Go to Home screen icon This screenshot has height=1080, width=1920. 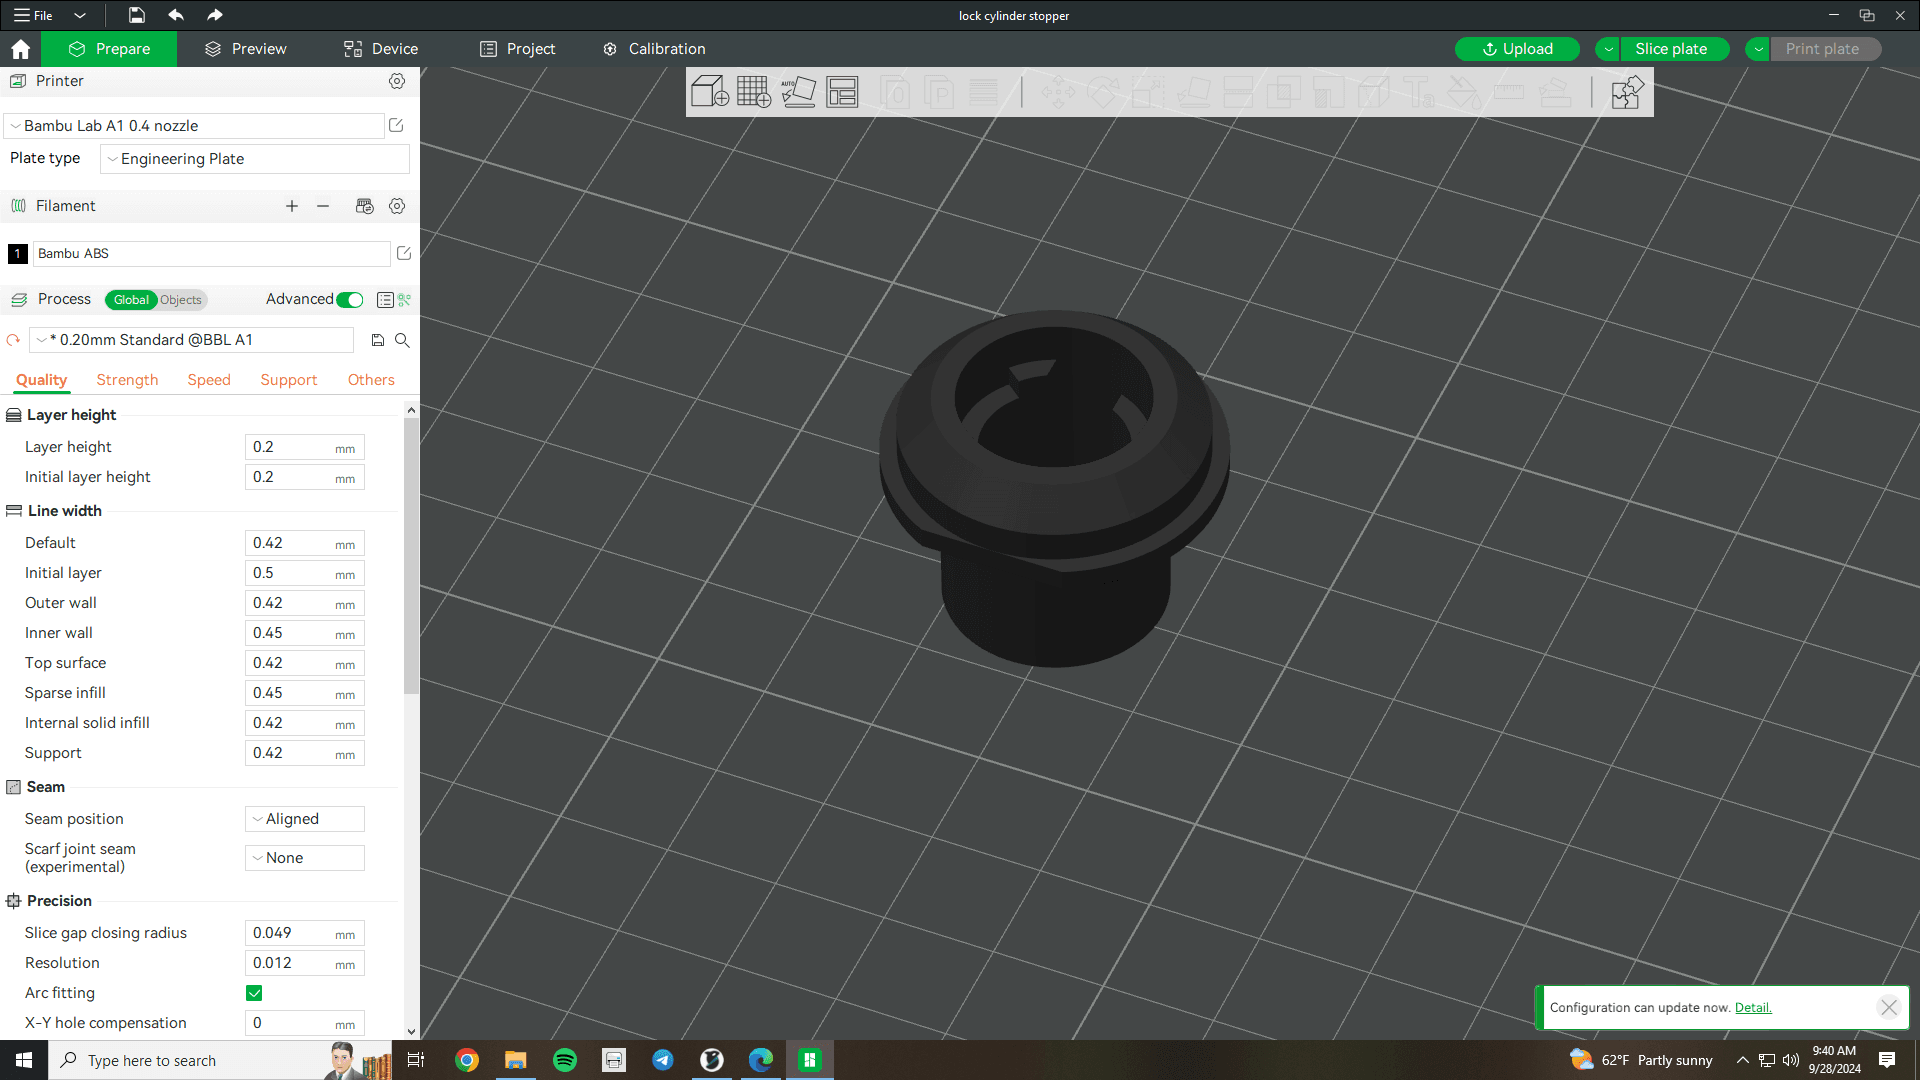tap(20, 49)
